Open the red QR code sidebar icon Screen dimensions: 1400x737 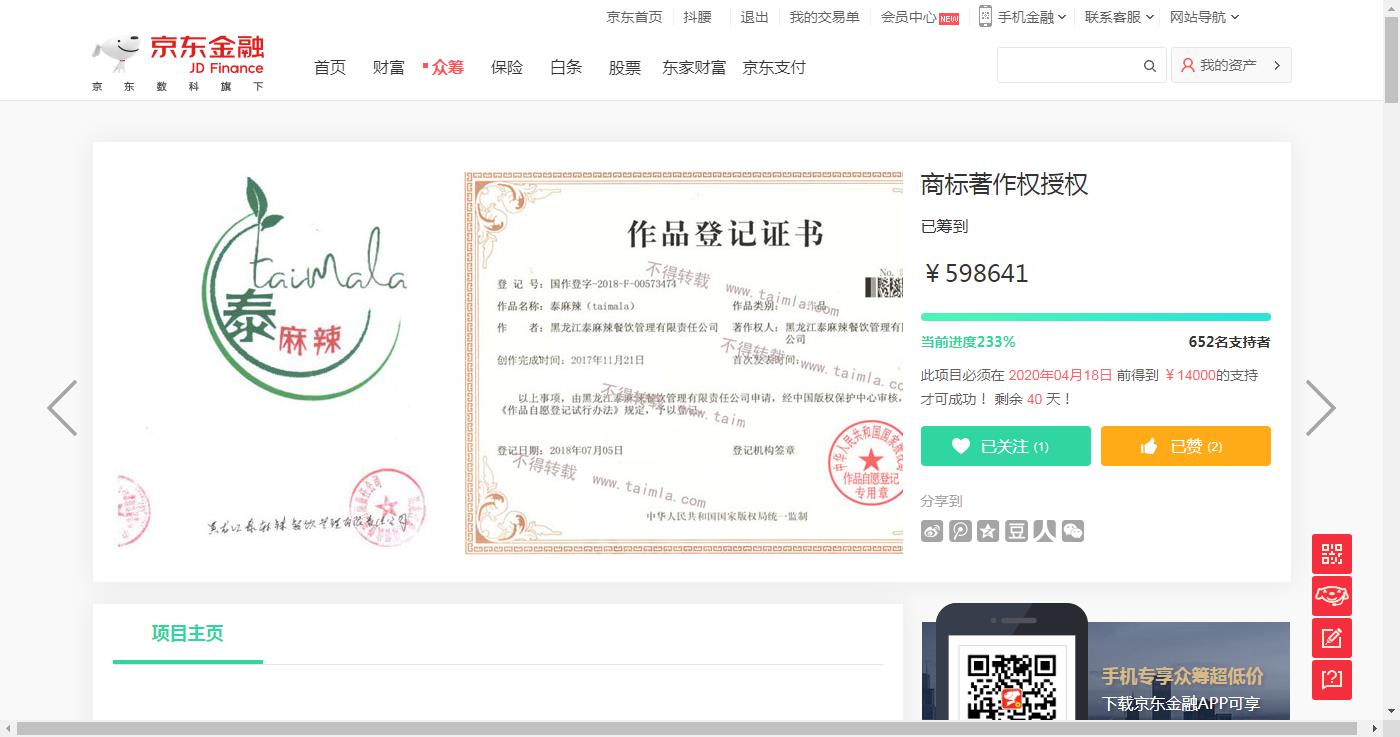click(x=1331, y=554)
